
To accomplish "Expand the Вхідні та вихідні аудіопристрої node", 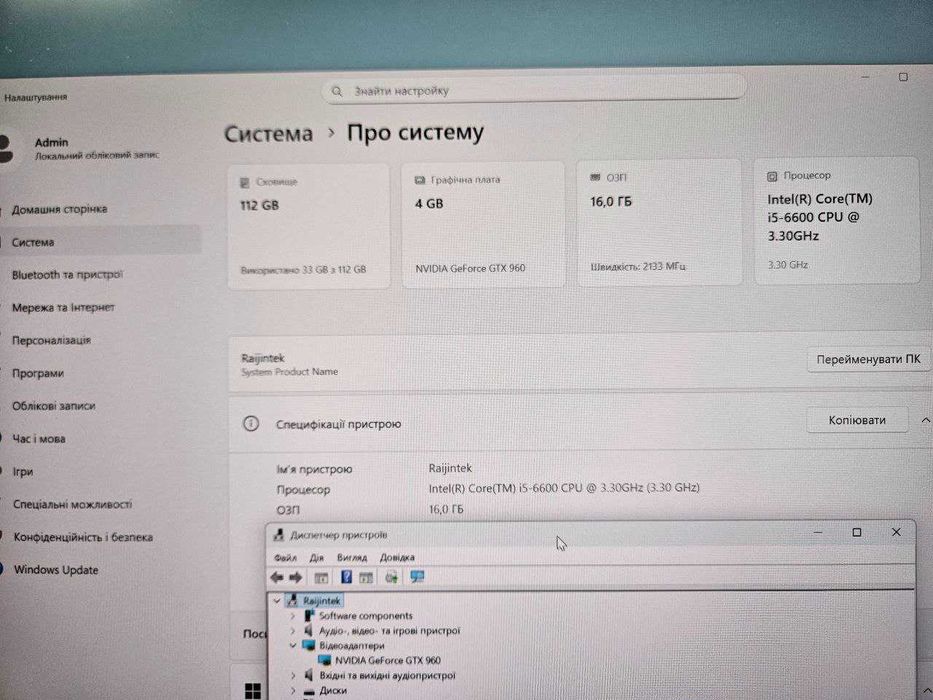I will (x=293, y=676).
